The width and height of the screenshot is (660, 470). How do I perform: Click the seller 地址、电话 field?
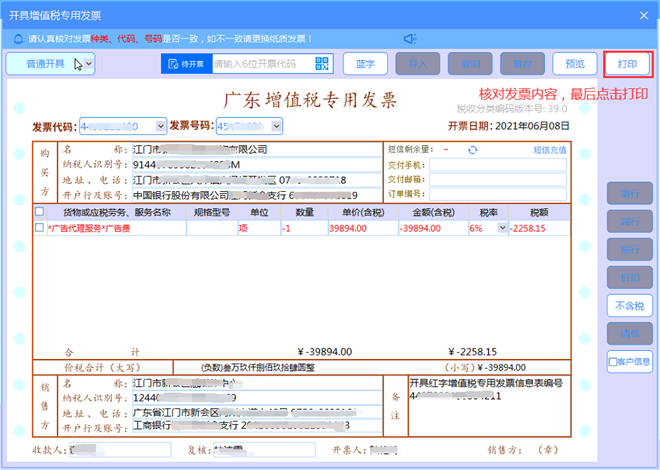point(257,412)
